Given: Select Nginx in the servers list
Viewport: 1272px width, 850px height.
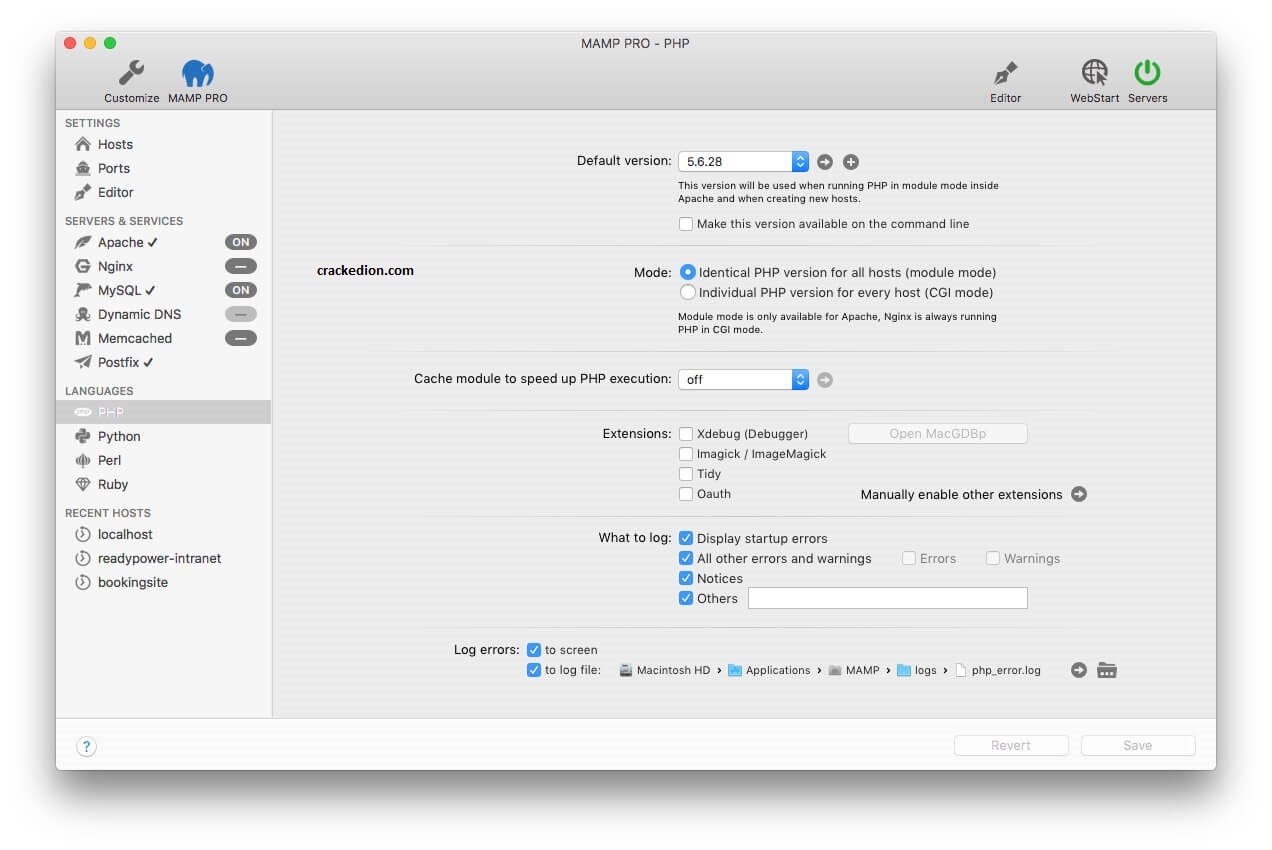Looking at the screenshot, I should tap(163, 266).
